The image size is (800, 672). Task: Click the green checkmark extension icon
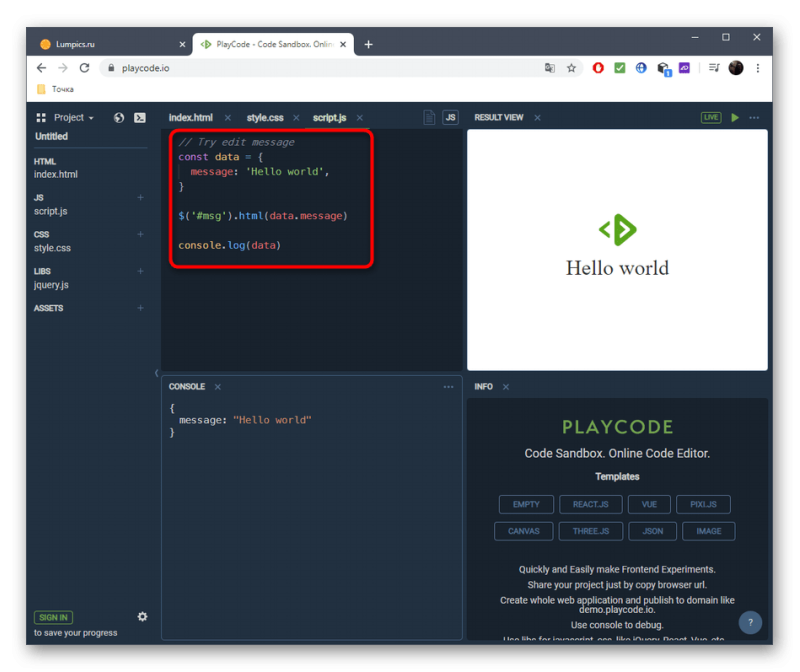(x=619, y=68)
